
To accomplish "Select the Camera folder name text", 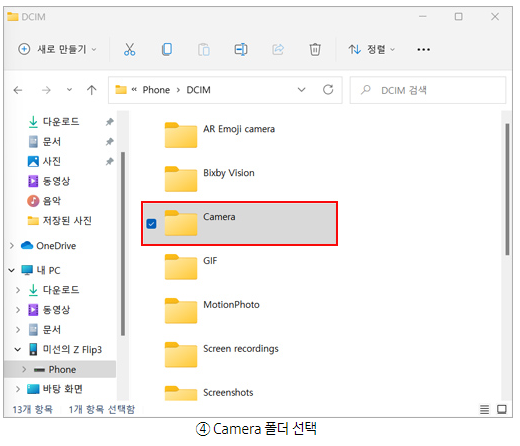I will [x=219, y=217].
